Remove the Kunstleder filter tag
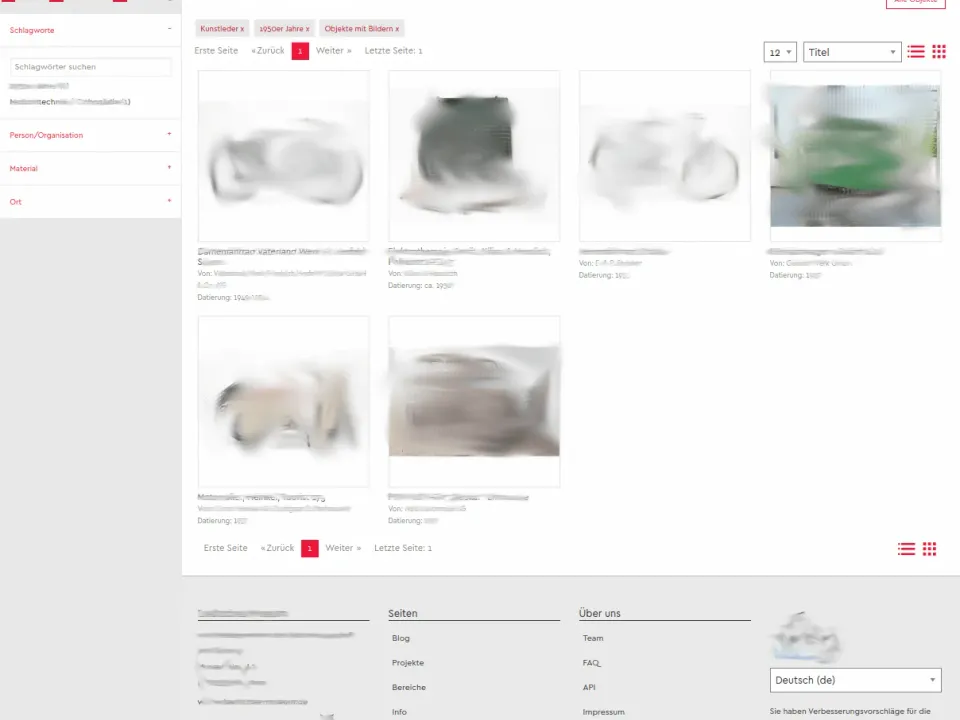 (x=239, y=28)
